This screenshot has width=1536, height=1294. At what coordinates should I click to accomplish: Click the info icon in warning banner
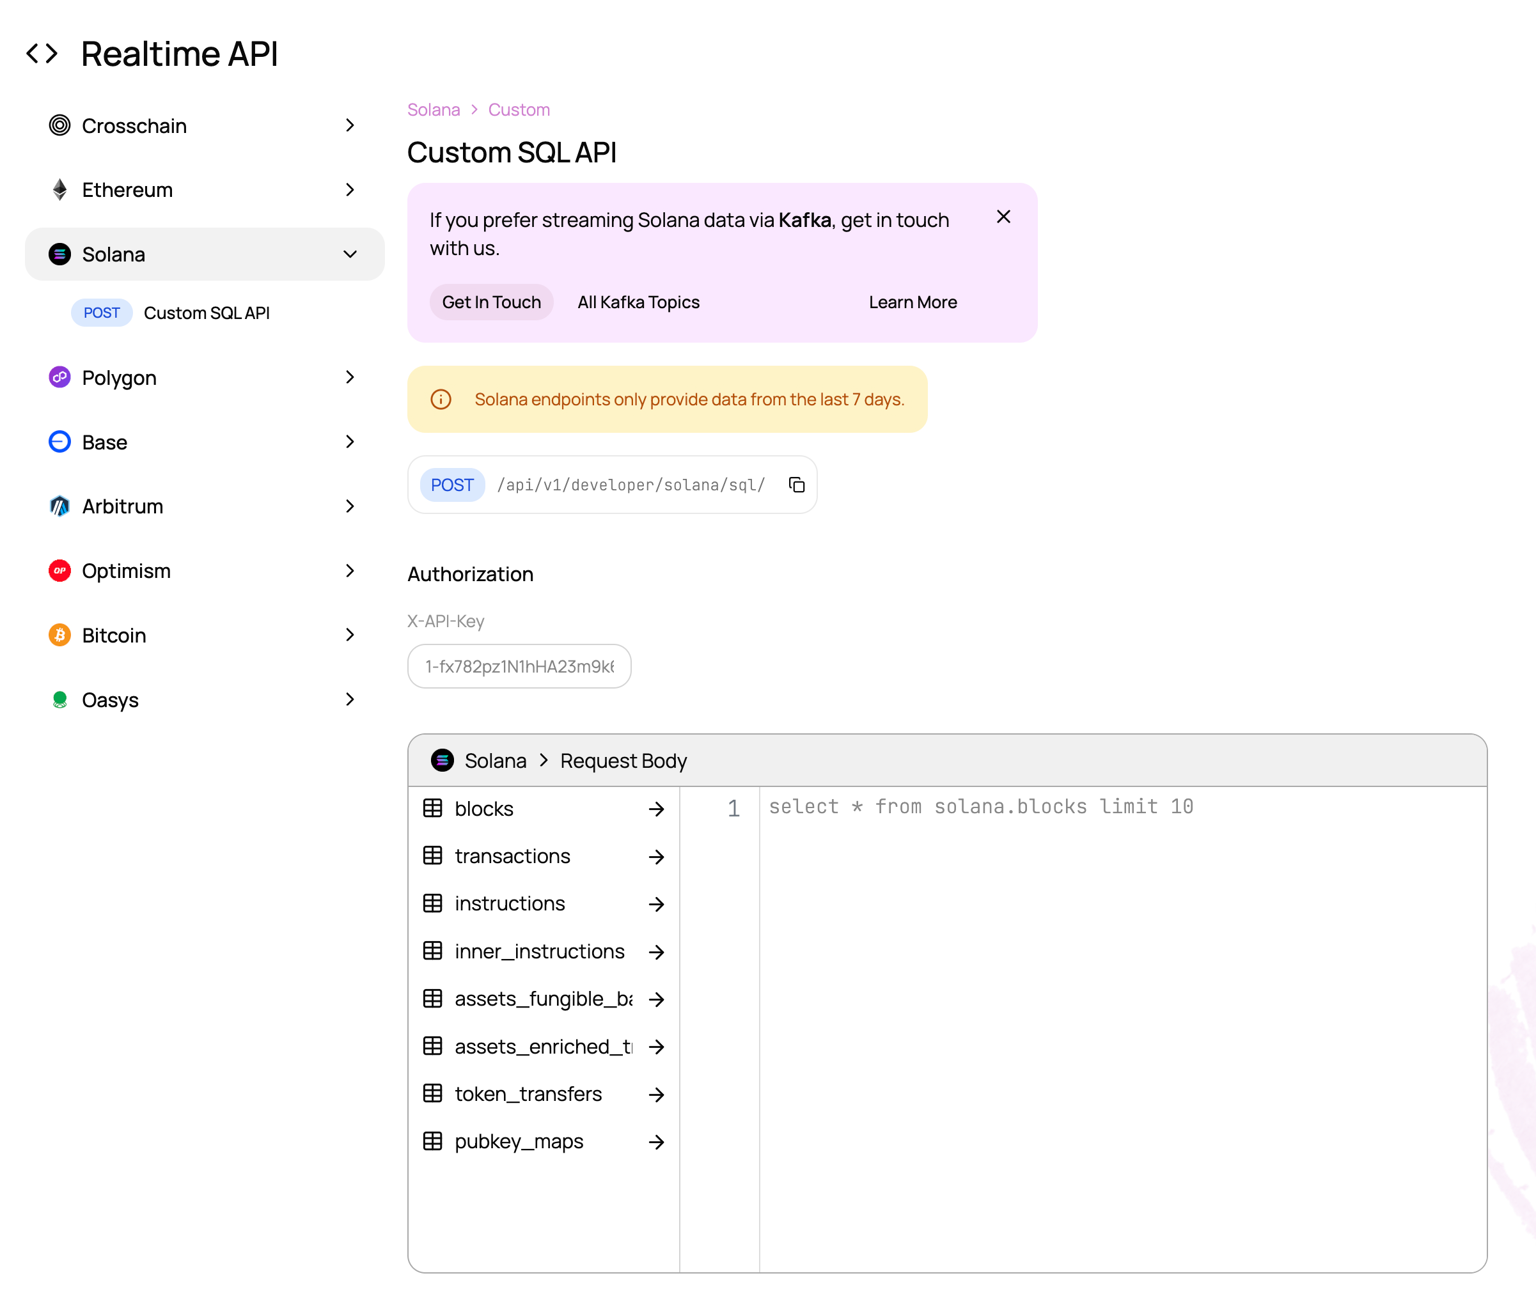[441, 399]
